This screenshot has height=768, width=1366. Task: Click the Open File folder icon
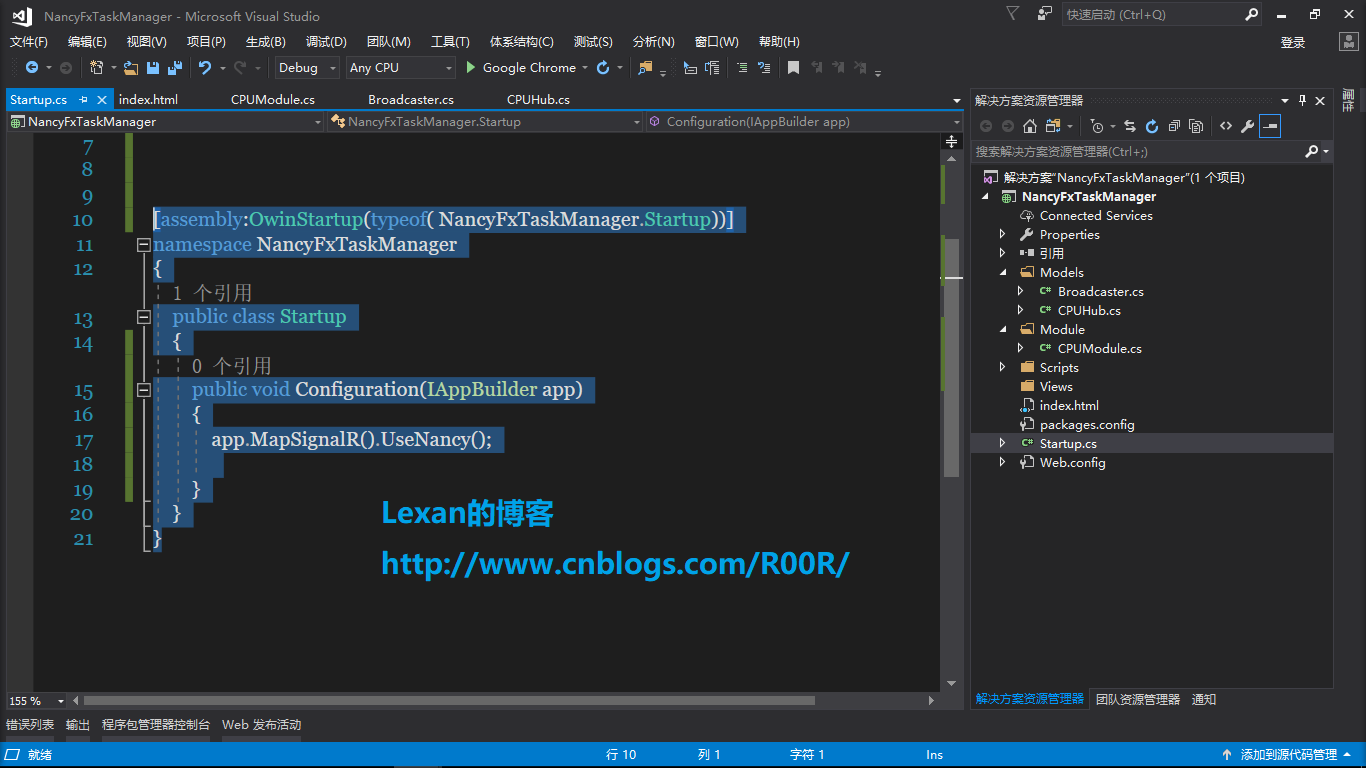coord(130,68)
